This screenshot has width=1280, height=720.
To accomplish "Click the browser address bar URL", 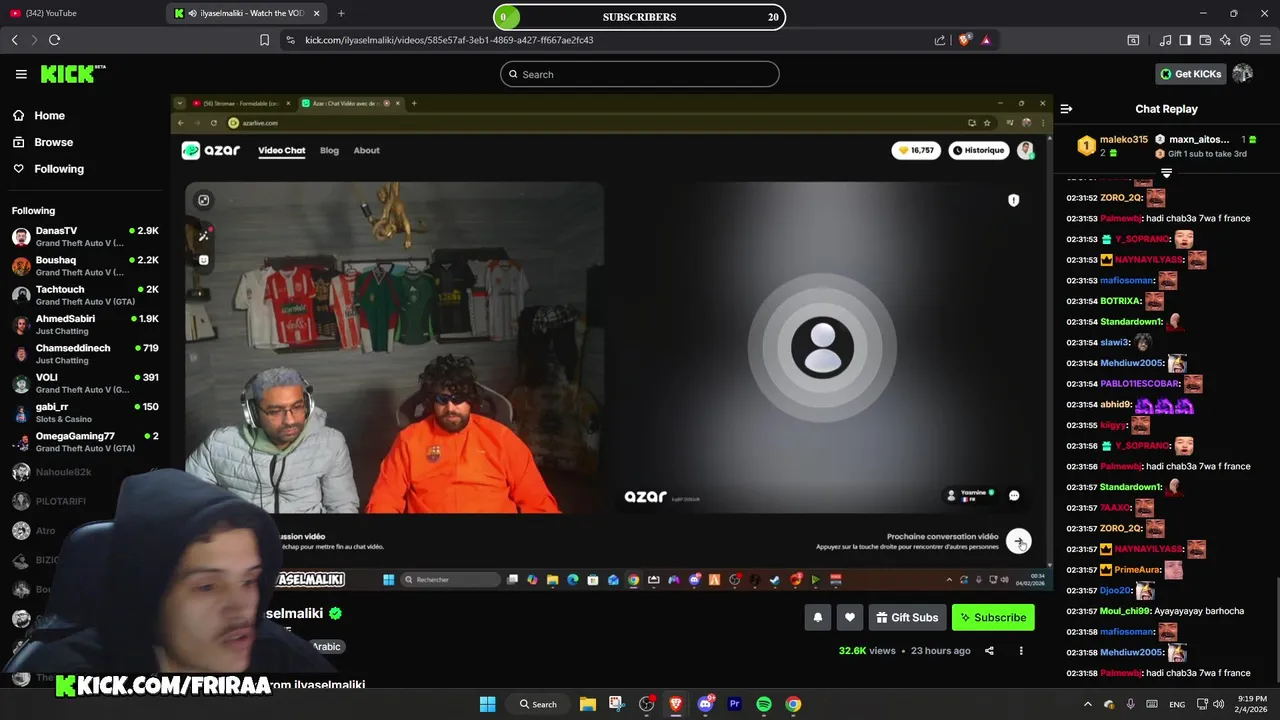I will 449,40.
